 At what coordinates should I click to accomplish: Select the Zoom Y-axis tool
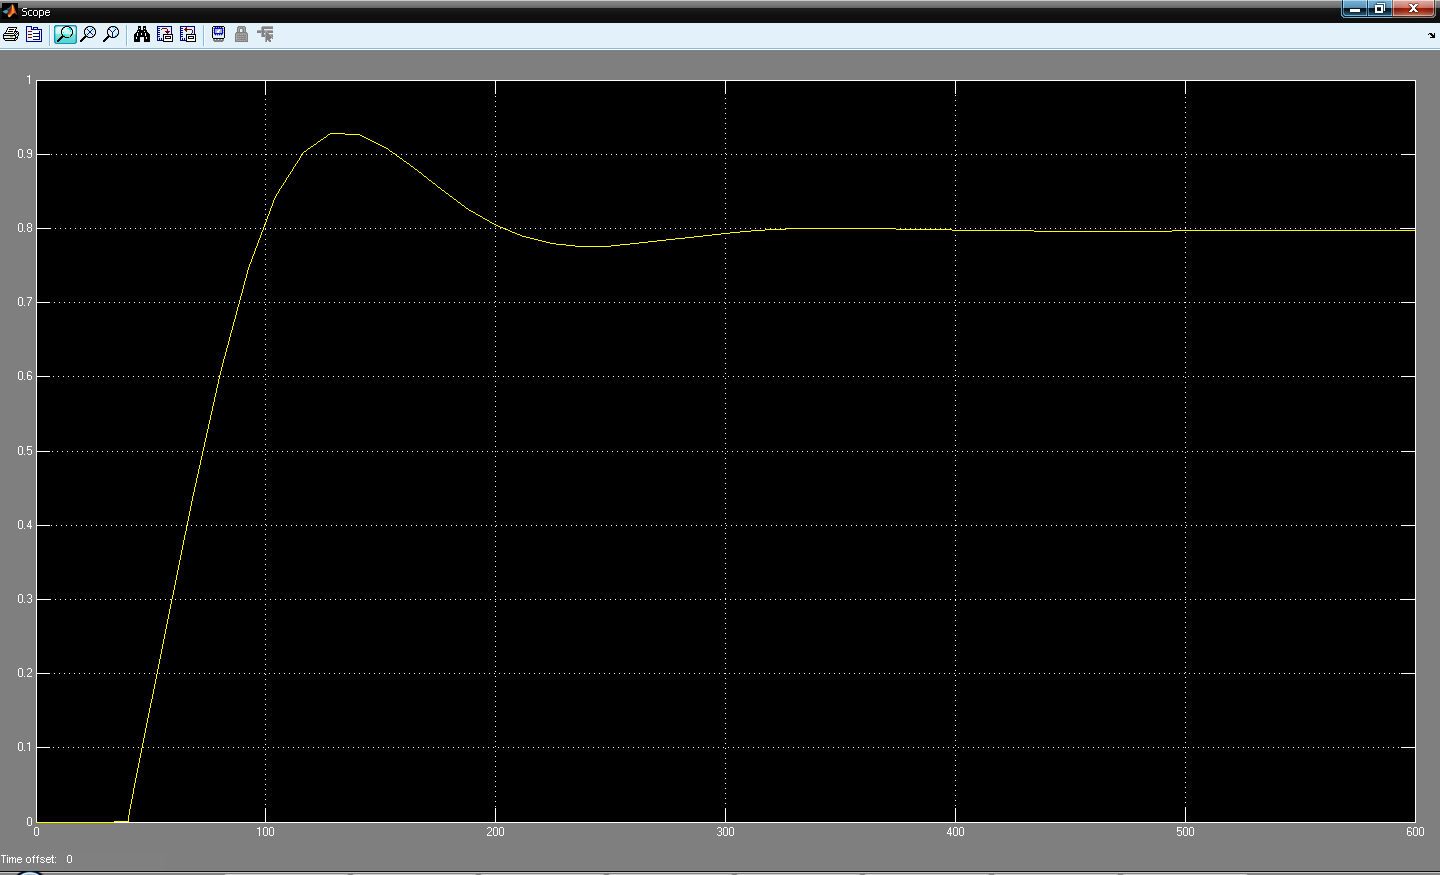111,34
